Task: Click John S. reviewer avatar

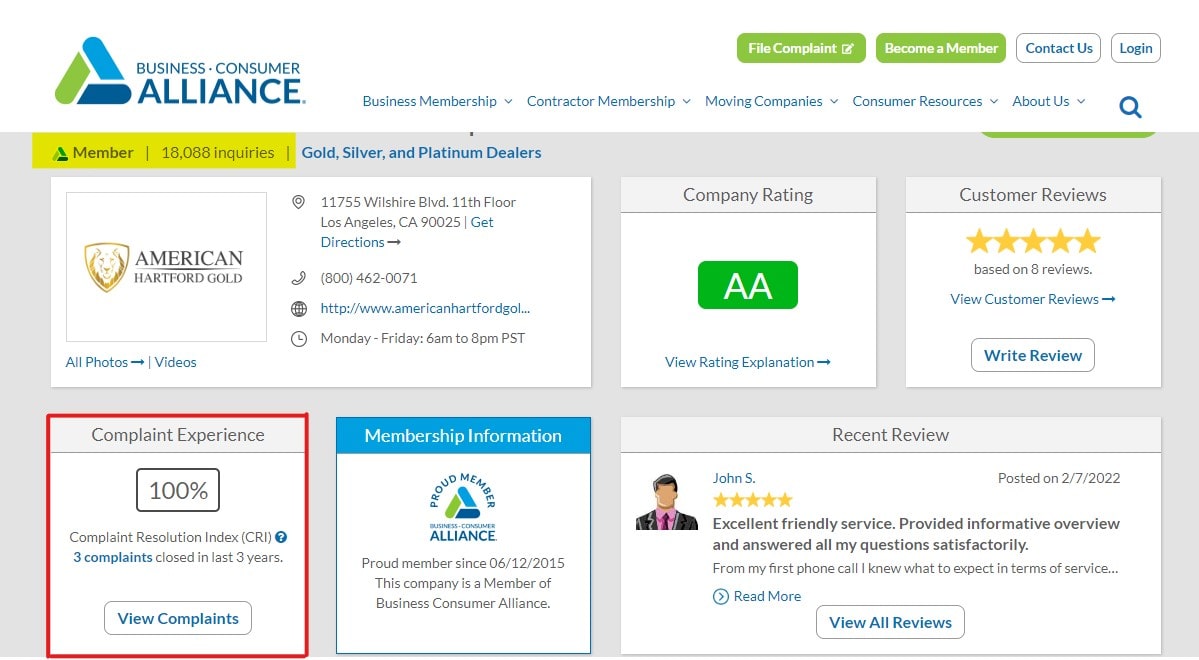Action: (666, 502)
